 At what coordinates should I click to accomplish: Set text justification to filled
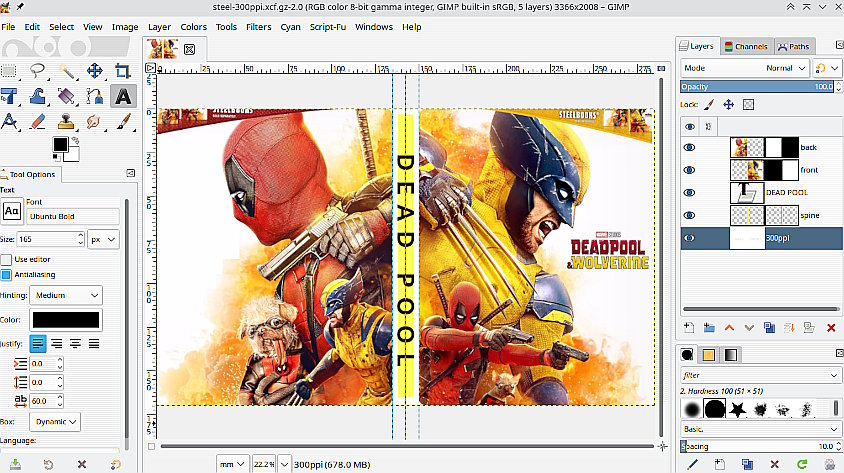pyautogui.click(x=94, y=343)
